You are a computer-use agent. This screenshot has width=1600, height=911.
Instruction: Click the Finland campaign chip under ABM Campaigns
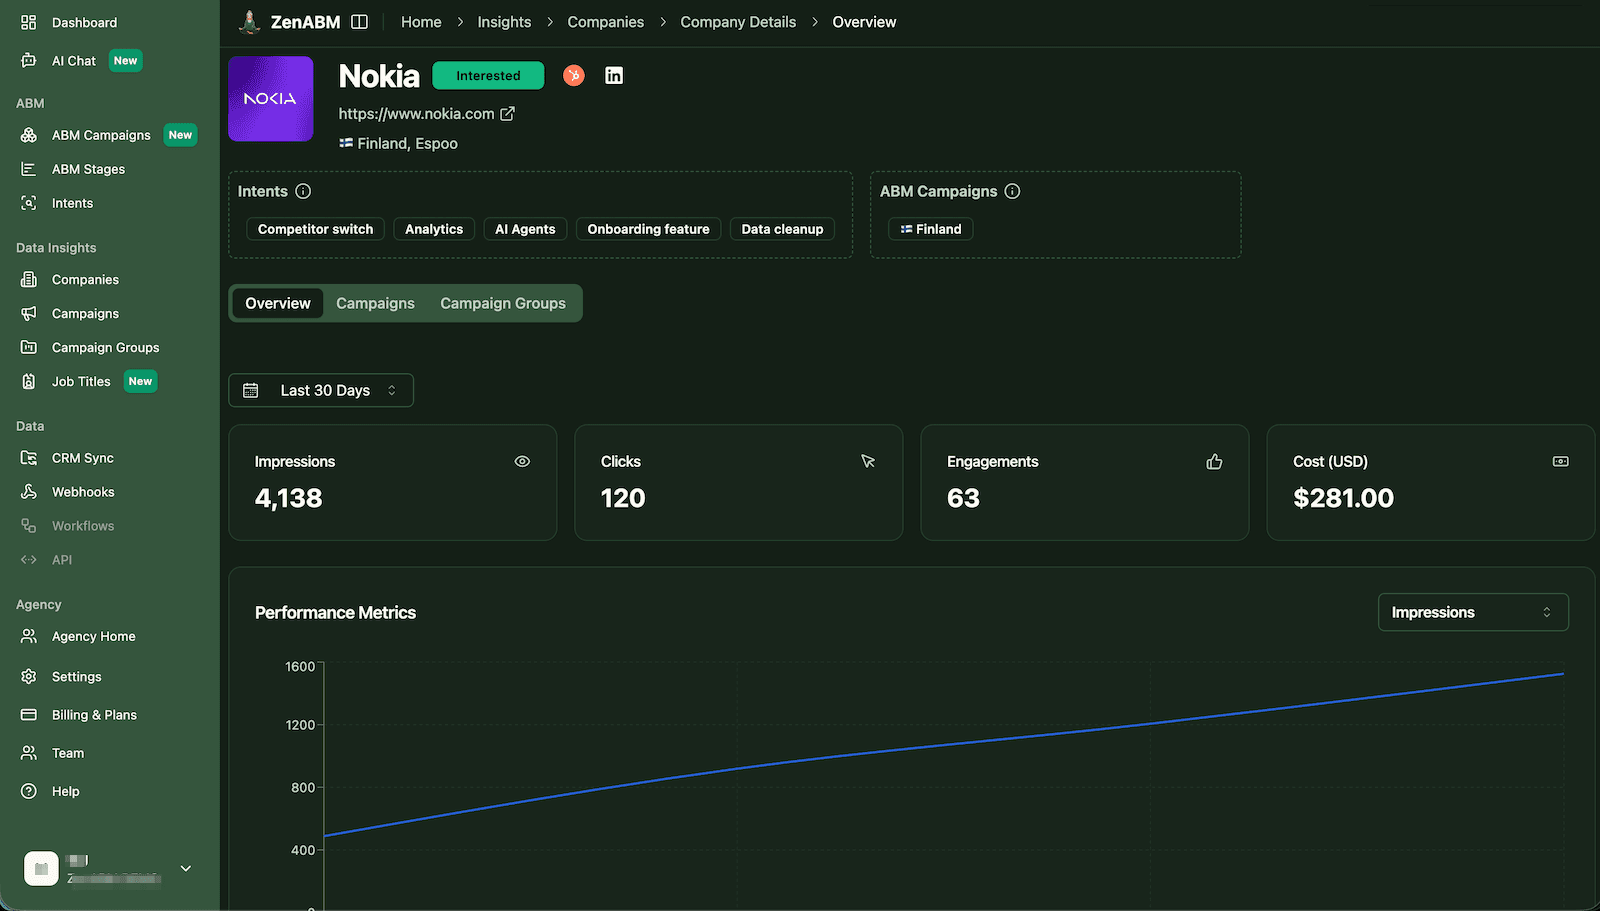[x=930, y=228]
